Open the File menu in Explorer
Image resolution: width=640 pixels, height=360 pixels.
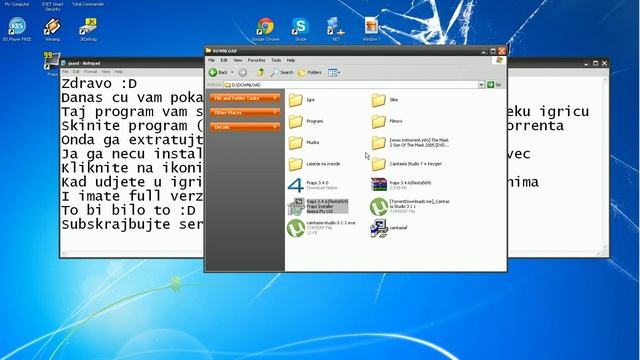pyautogui.click(x=211, y=60)
